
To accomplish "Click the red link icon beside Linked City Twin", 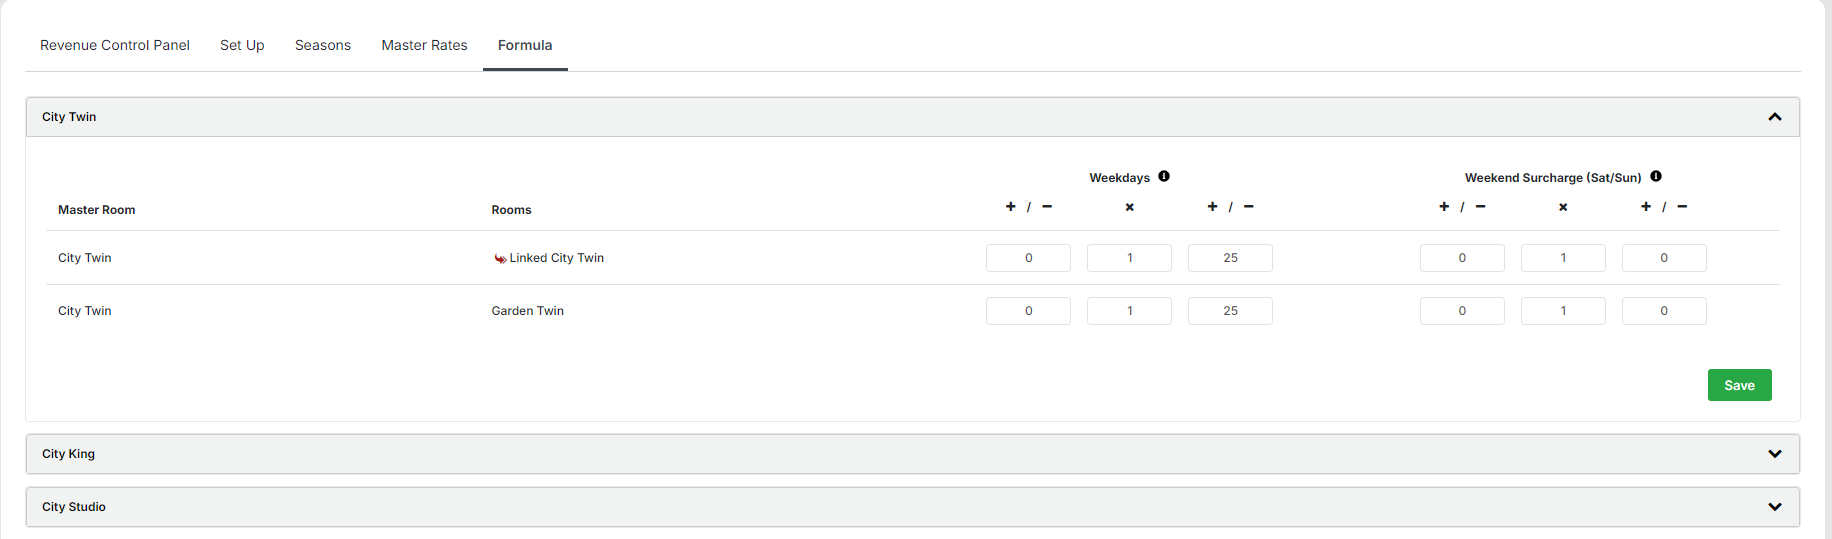I will tap(500, 259).
